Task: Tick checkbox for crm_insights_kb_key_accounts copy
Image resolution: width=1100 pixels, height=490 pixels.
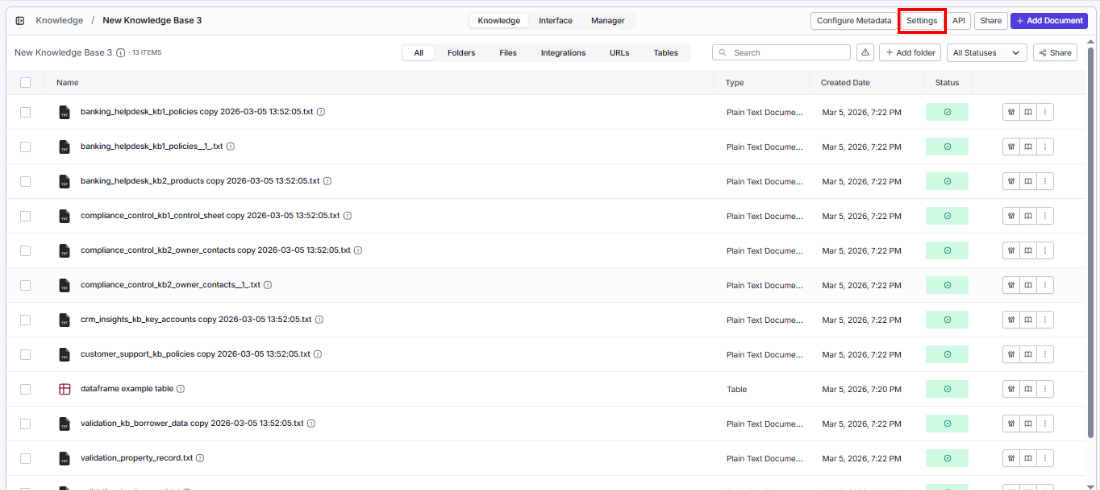Action: [x=26, y=319]
